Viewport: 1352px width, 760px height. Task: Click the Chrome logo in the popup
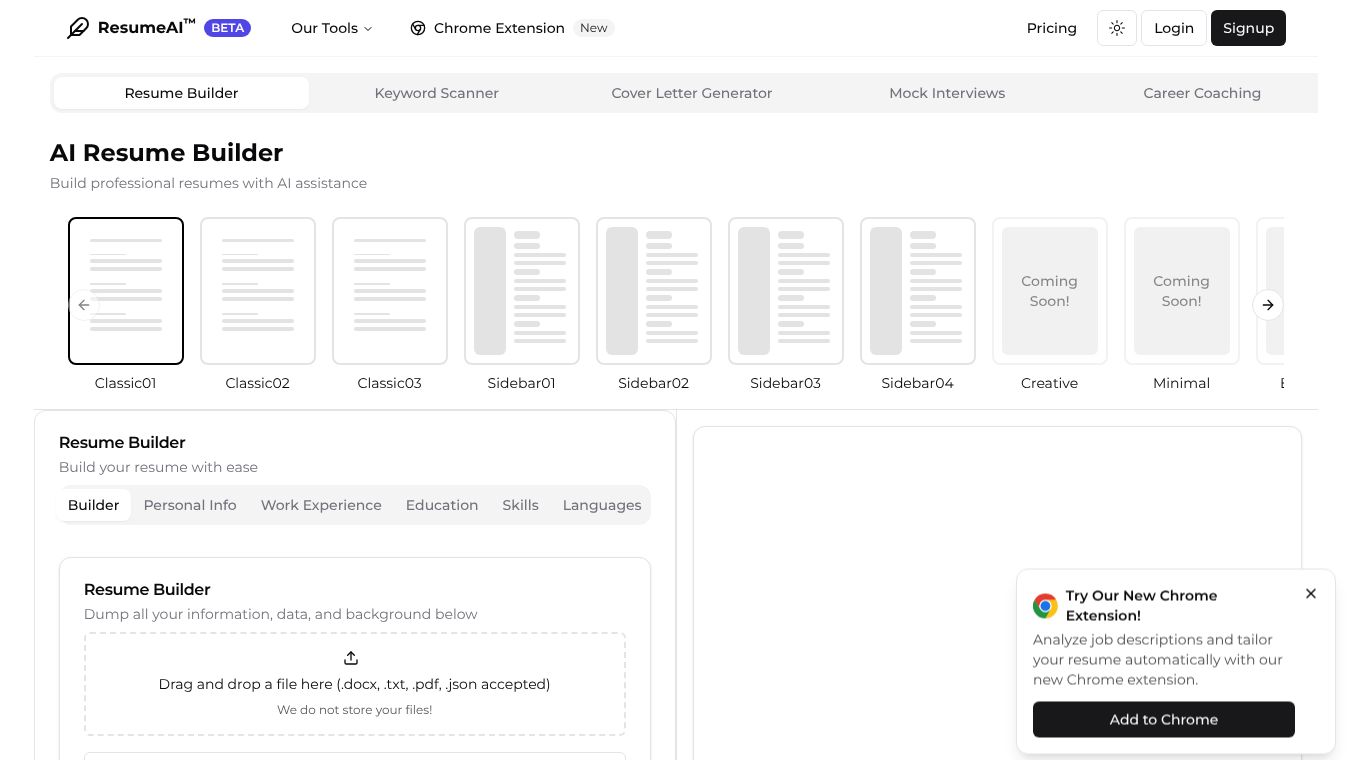pos(1045,606)
